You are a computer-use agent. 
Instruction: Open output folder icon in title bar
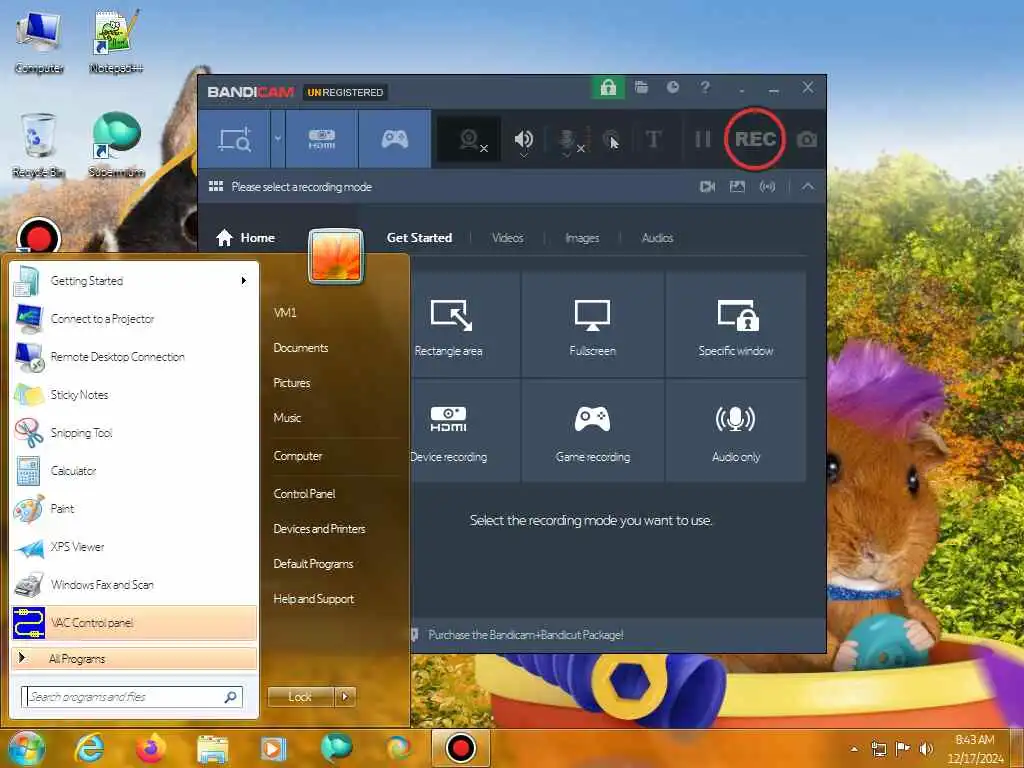[x=641, y=88]
